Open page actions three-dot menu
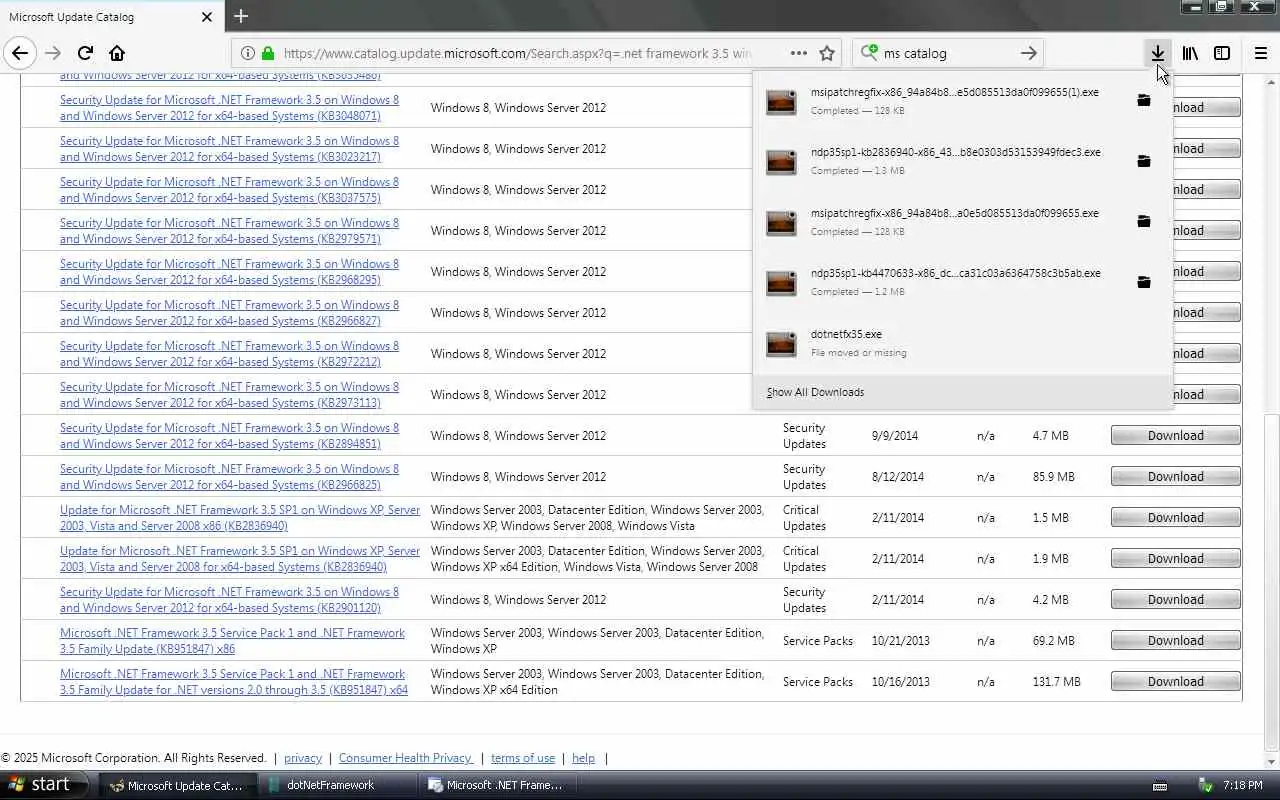The image size is (1280, 800). [798, 53]
